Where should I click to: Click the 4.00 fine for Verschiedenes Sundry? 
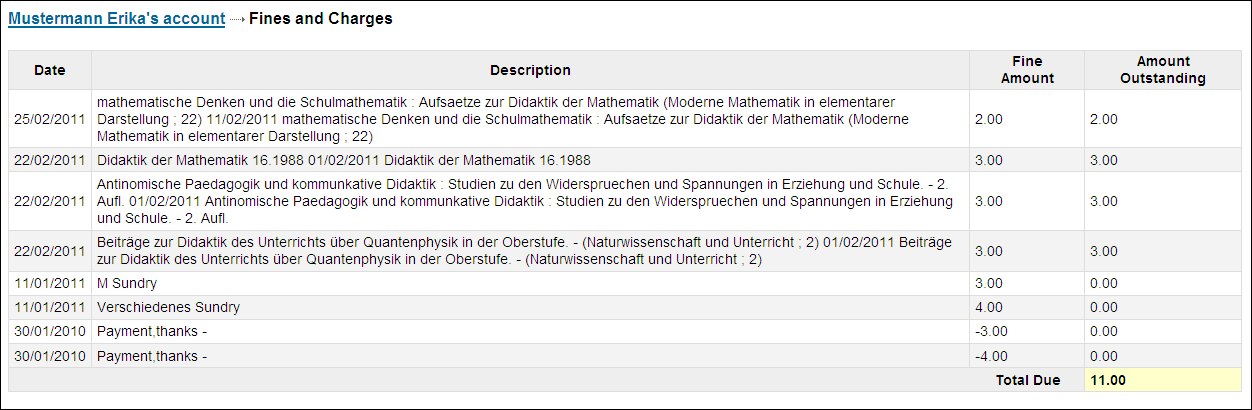pyautogui.click(x=988, y=307)
